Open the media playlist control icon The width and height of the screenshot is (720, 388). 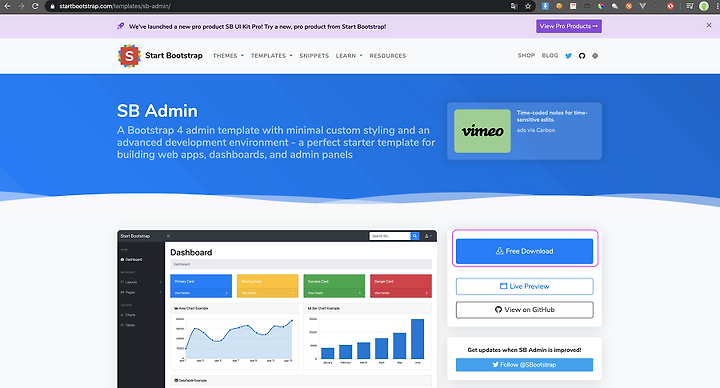tap(690, 6)
